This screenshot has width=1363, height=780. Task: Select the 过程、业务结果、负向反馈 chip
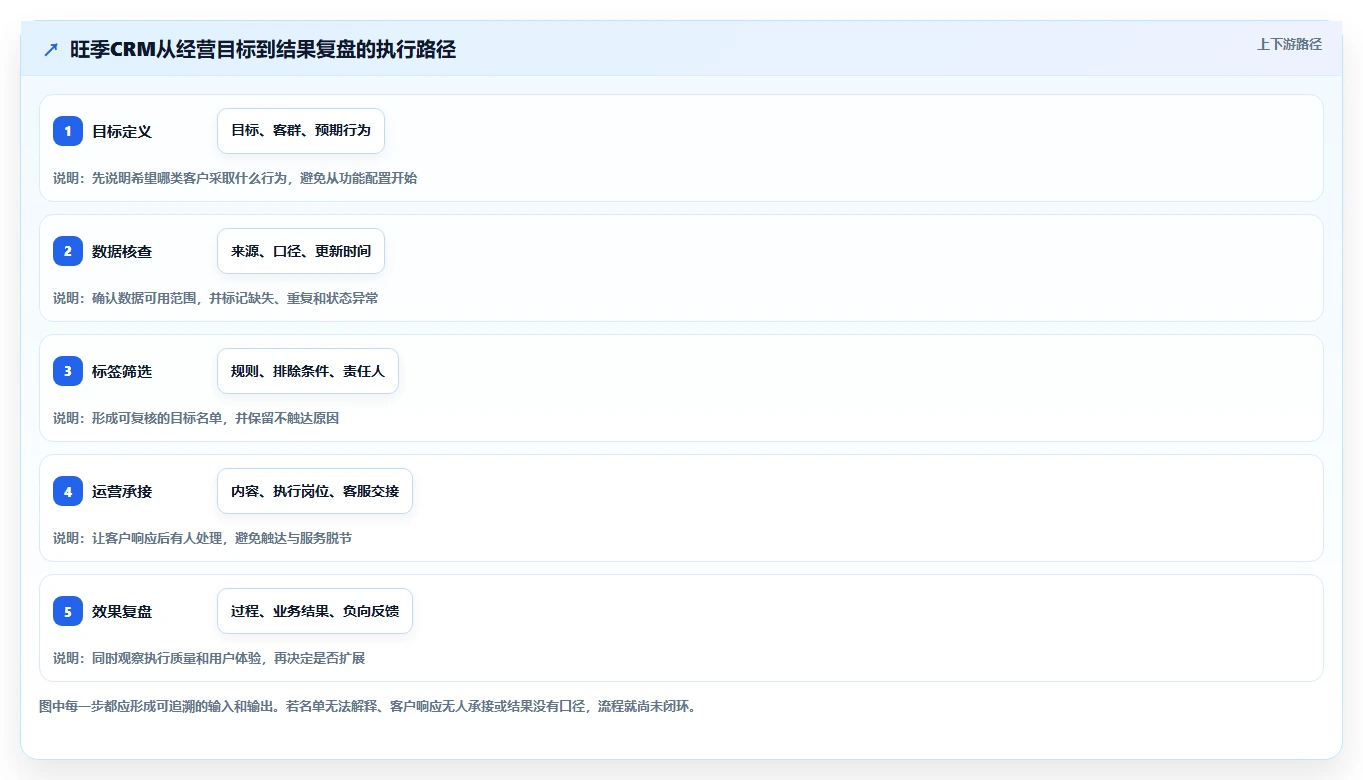315,611
